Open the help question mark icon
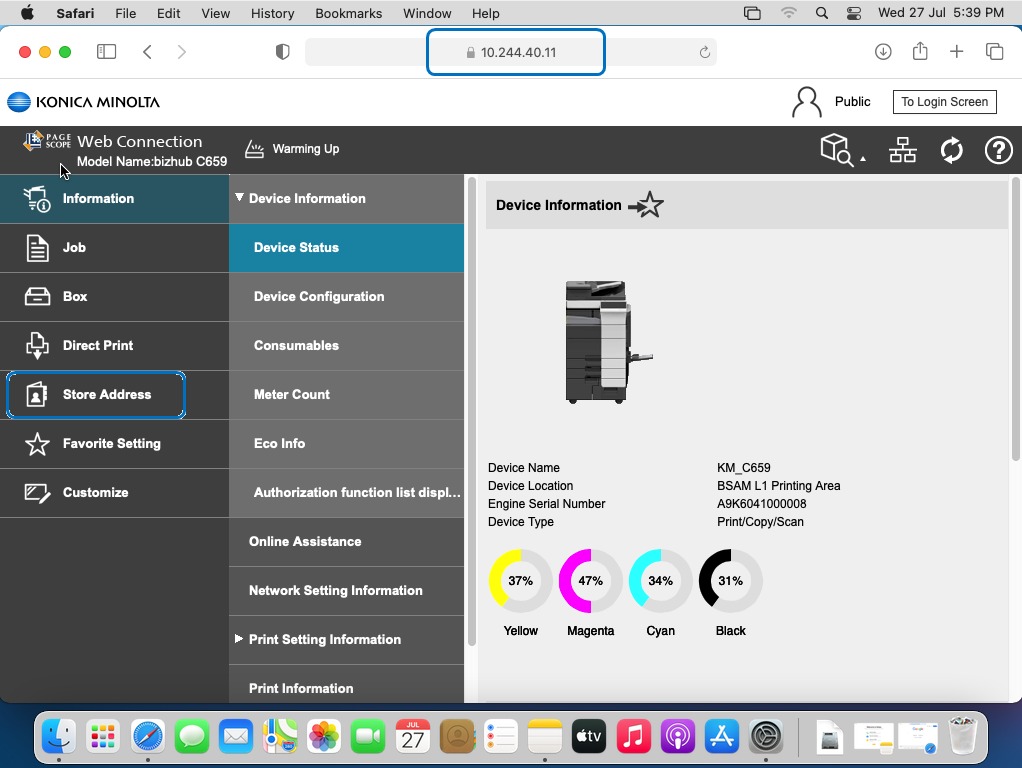The width and height of the screenshot is (1022, 768). point(998,150)
